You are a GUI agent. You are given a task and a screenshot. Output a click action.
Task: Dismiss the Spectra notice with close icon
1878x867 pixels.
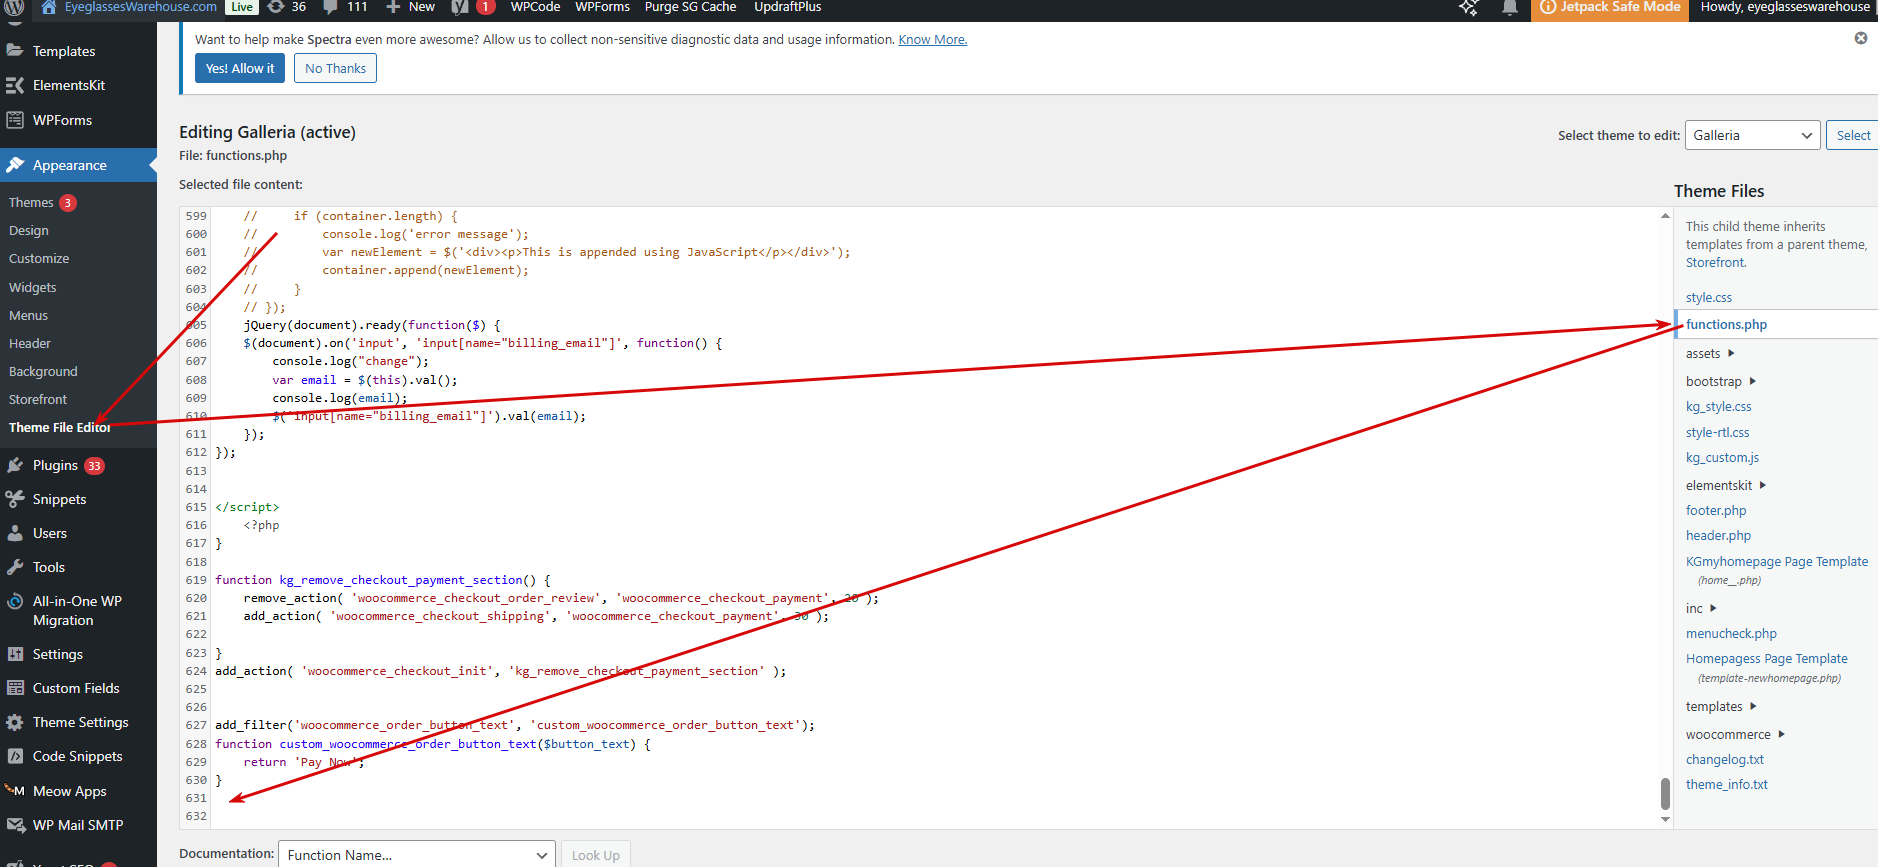[1861, 38]
